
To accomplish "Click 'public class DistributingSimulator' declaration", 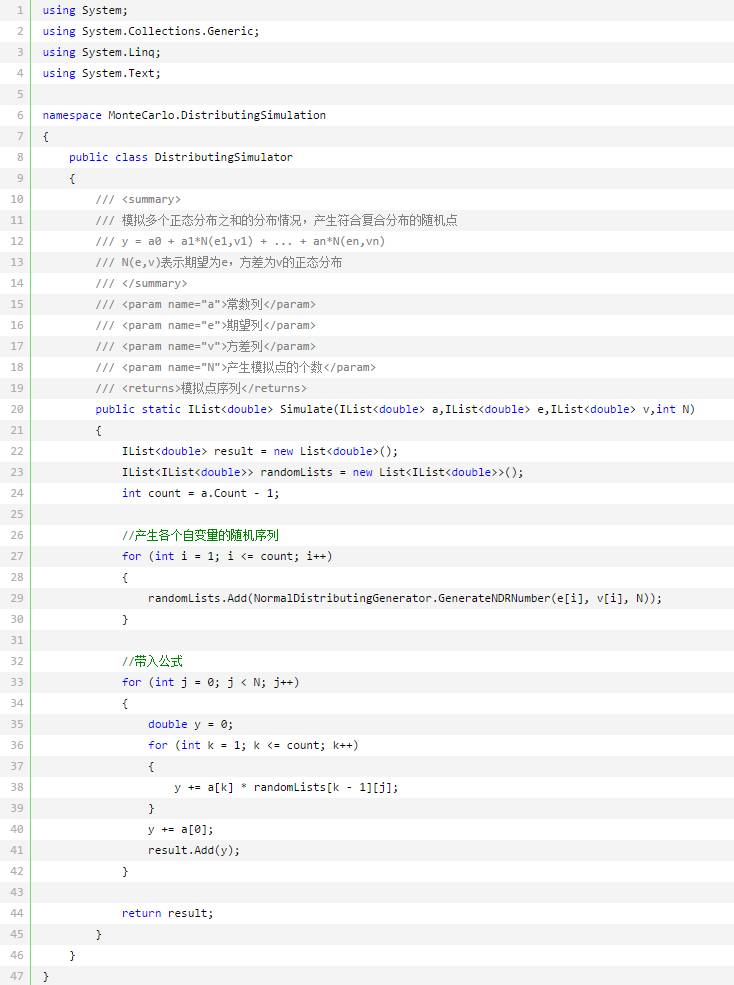I will pyautogui.click(x=181, y=157).
